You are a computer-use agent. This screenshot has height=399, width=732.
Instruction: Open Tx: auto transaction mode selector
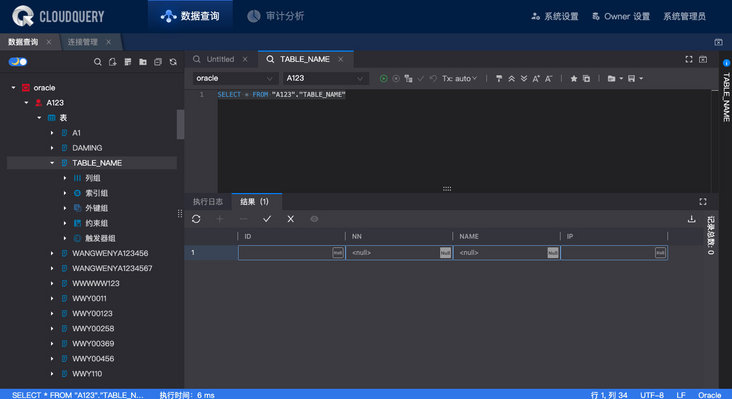459,78
